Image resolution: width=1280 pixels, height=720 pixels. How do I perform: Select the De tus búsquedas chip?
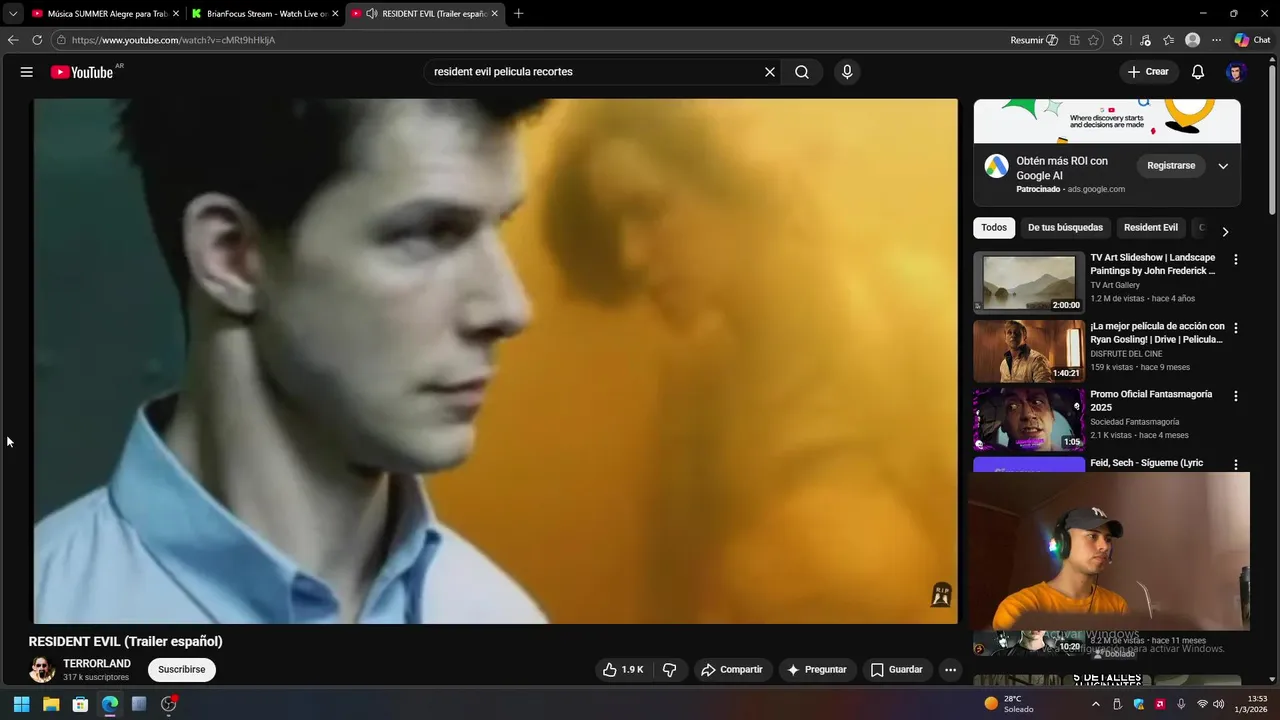tap(1065, 228)
